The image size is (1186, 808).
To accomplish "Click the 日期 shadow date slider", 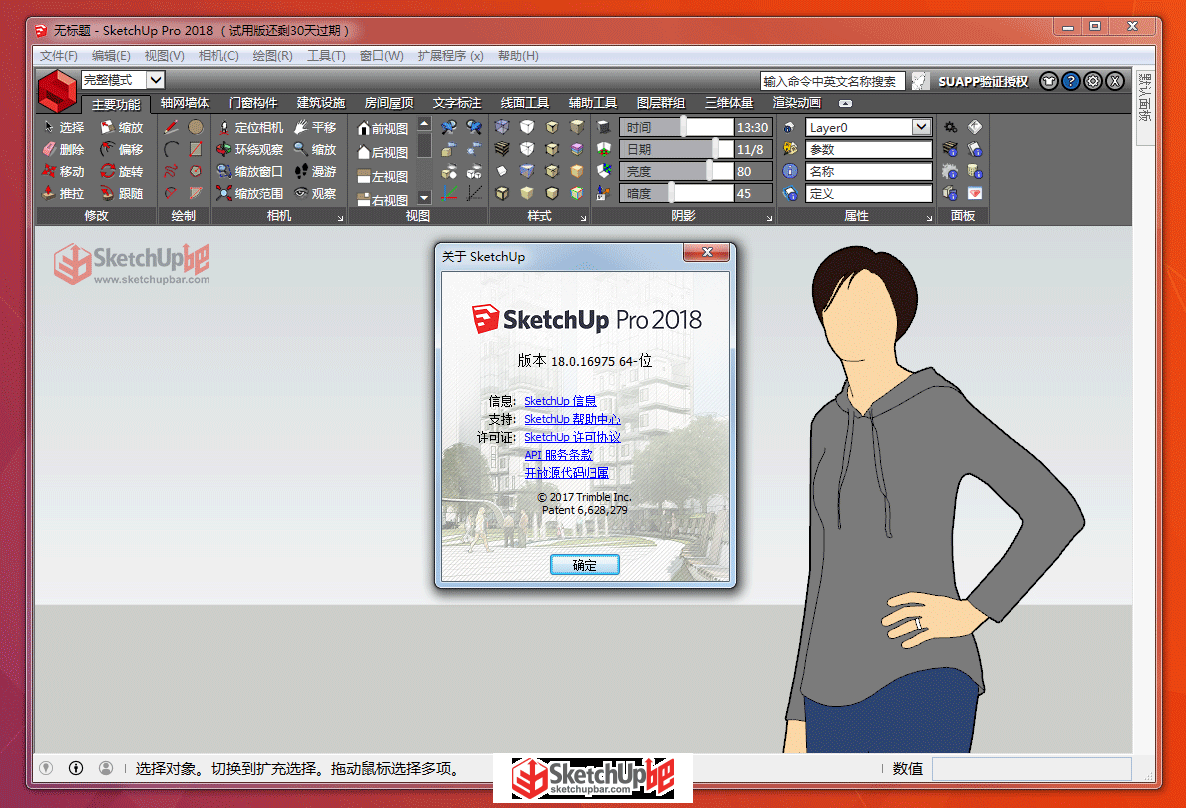I will click(677, 149).
